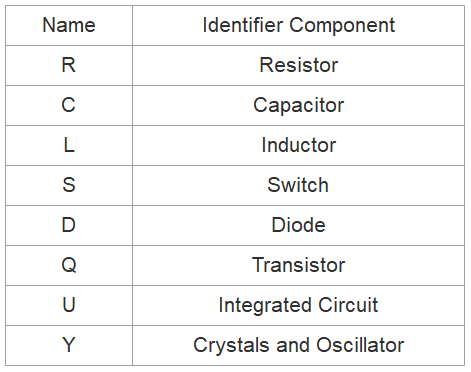
Task: Select the Inductor cell
Action: 298,145
